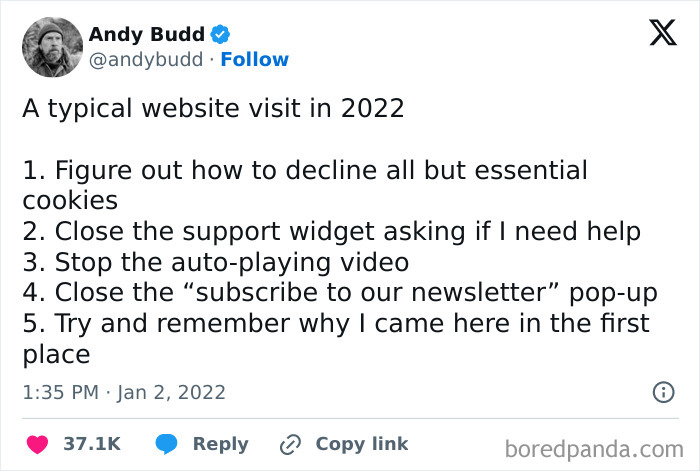The image size is (700, 471).
Task: Click the 'Close the support widget' line
Action: pyautogui.click(x=332, y=232)
